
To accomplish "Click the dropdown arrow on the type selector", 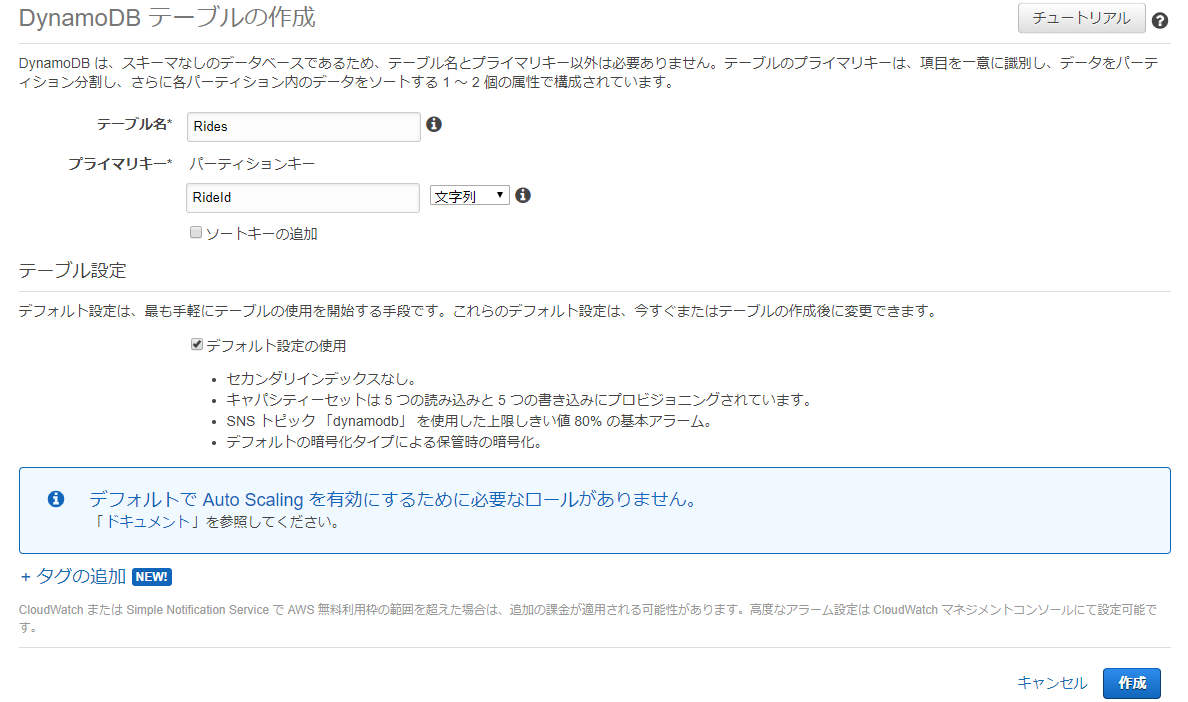I will [x=501, y=196].
